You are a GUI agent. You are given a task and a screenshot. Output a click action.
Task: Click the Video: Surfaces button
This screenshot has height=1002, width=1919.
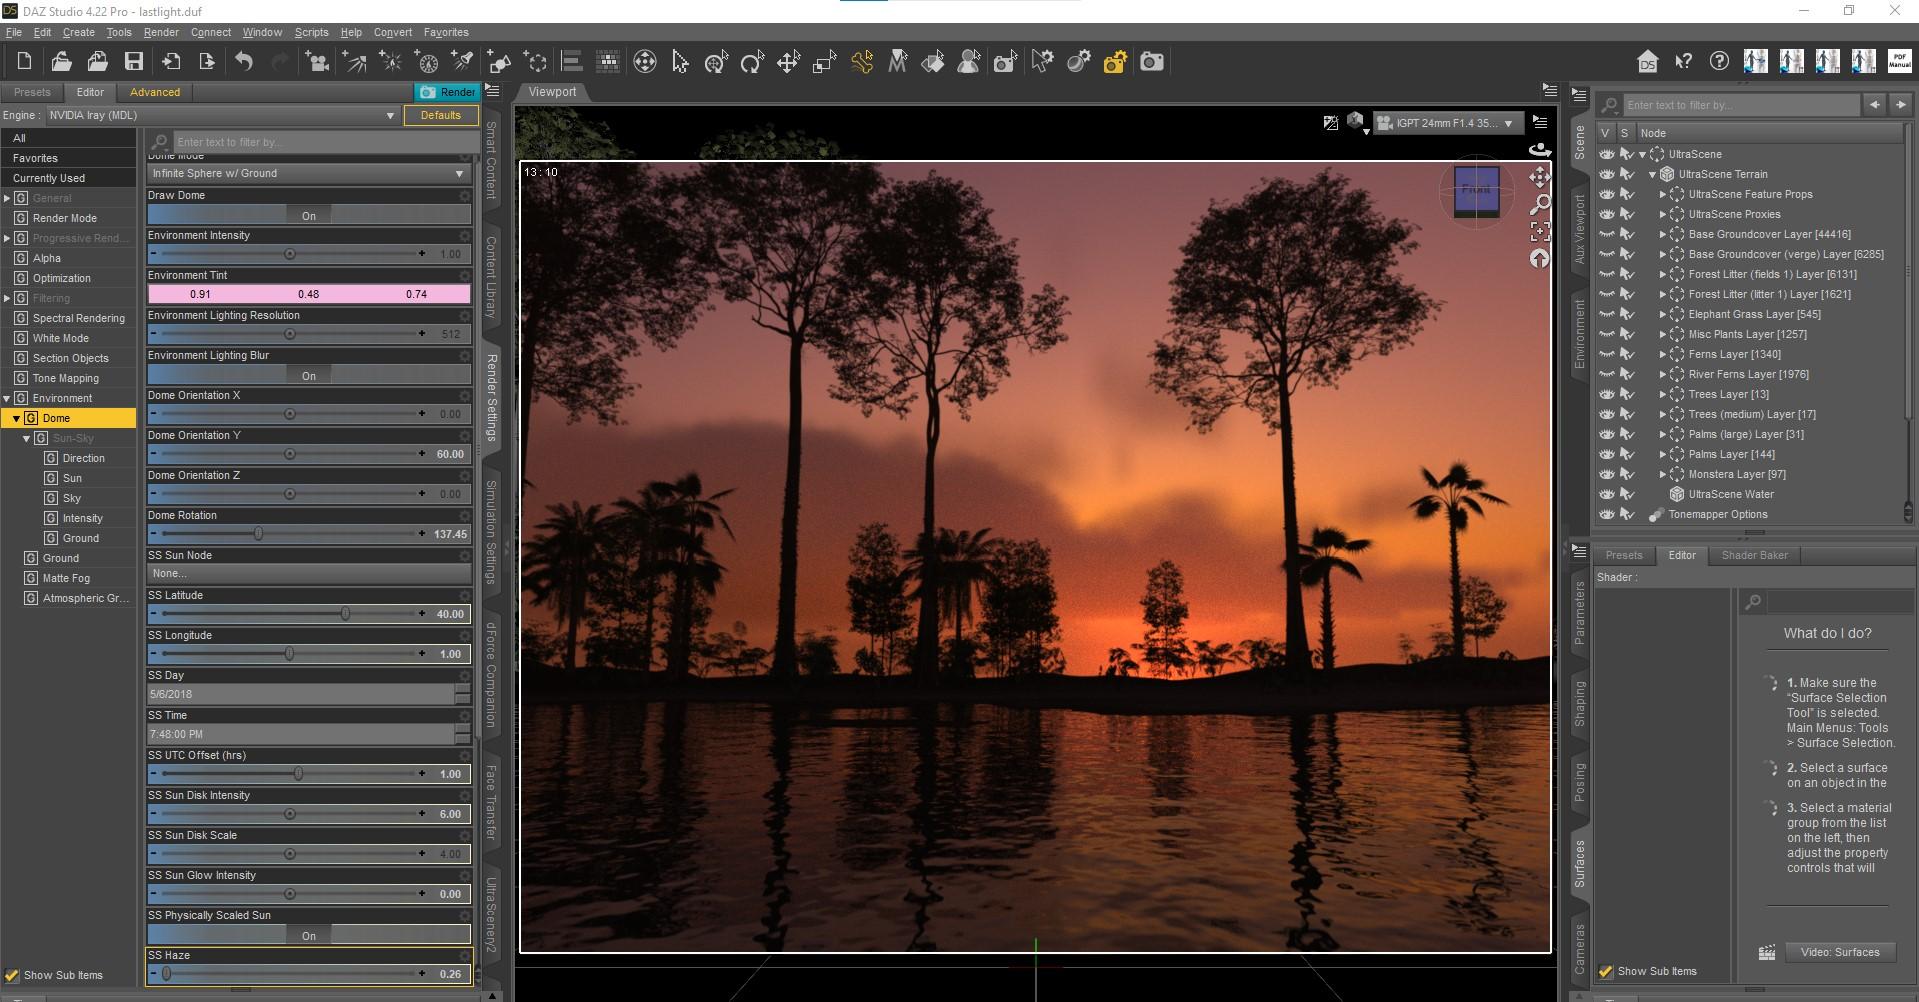[1839, 952]
